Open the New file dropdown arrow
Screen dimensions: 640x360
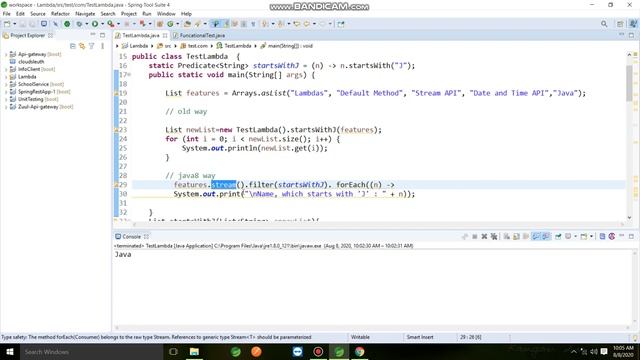pyautogui.click(x=14, y=24)
